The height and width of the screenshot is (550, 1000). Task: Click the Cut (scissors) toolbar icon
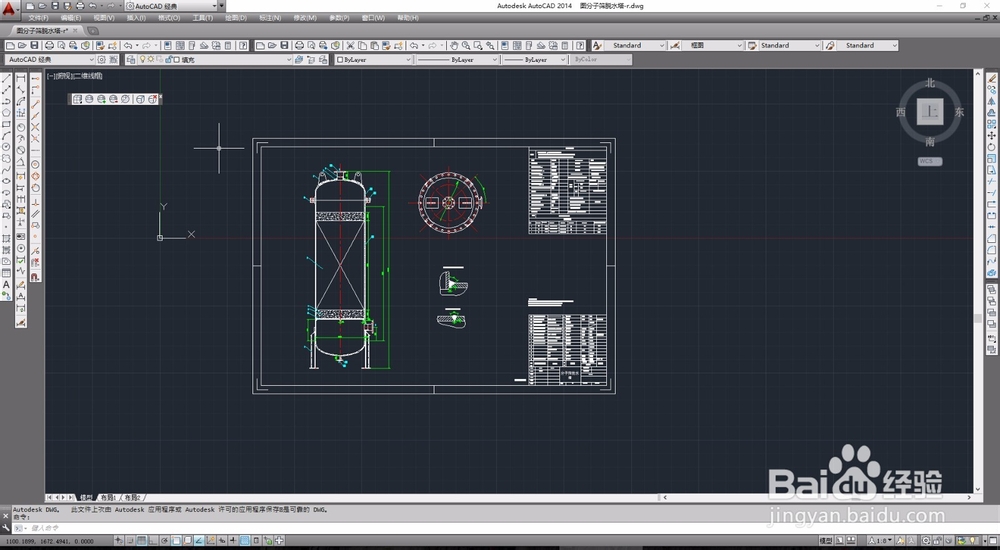coord(350,45)
